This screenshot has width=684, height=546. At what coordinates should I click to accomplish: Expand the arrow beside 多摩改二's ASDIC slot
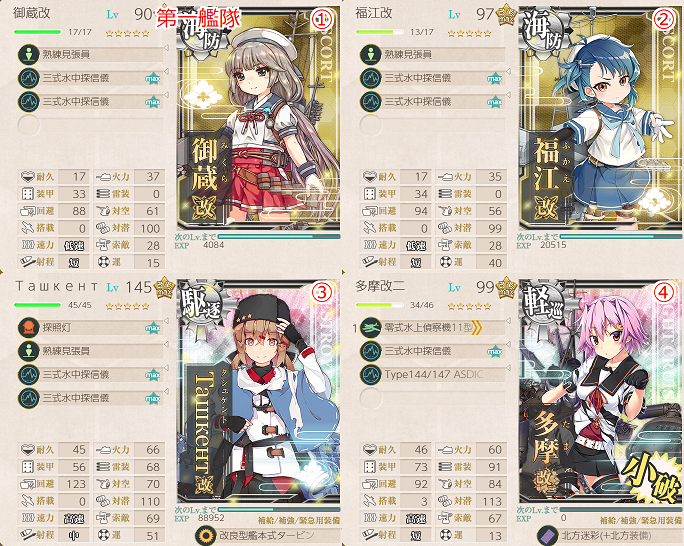point(508,368)
